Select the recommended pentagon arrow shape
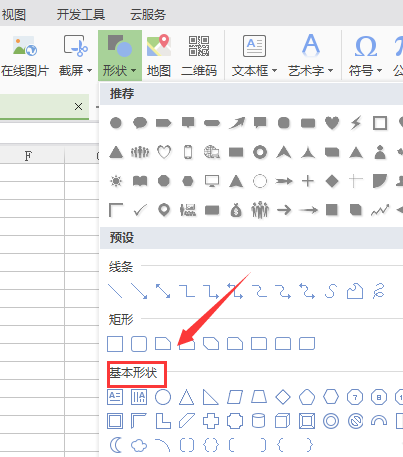Screen dimensions: 403x457 tap(164, 123)
